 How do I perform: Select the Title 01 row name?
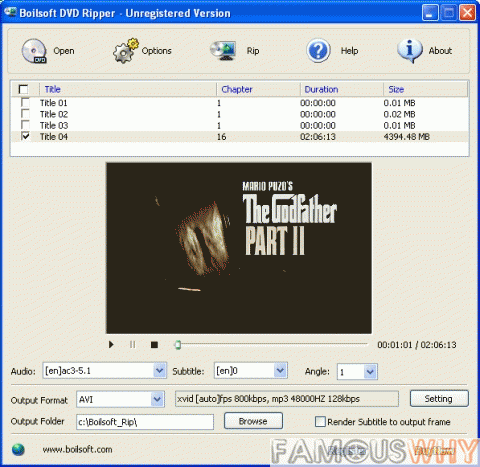pyautogui.click(x=53, y=103)
